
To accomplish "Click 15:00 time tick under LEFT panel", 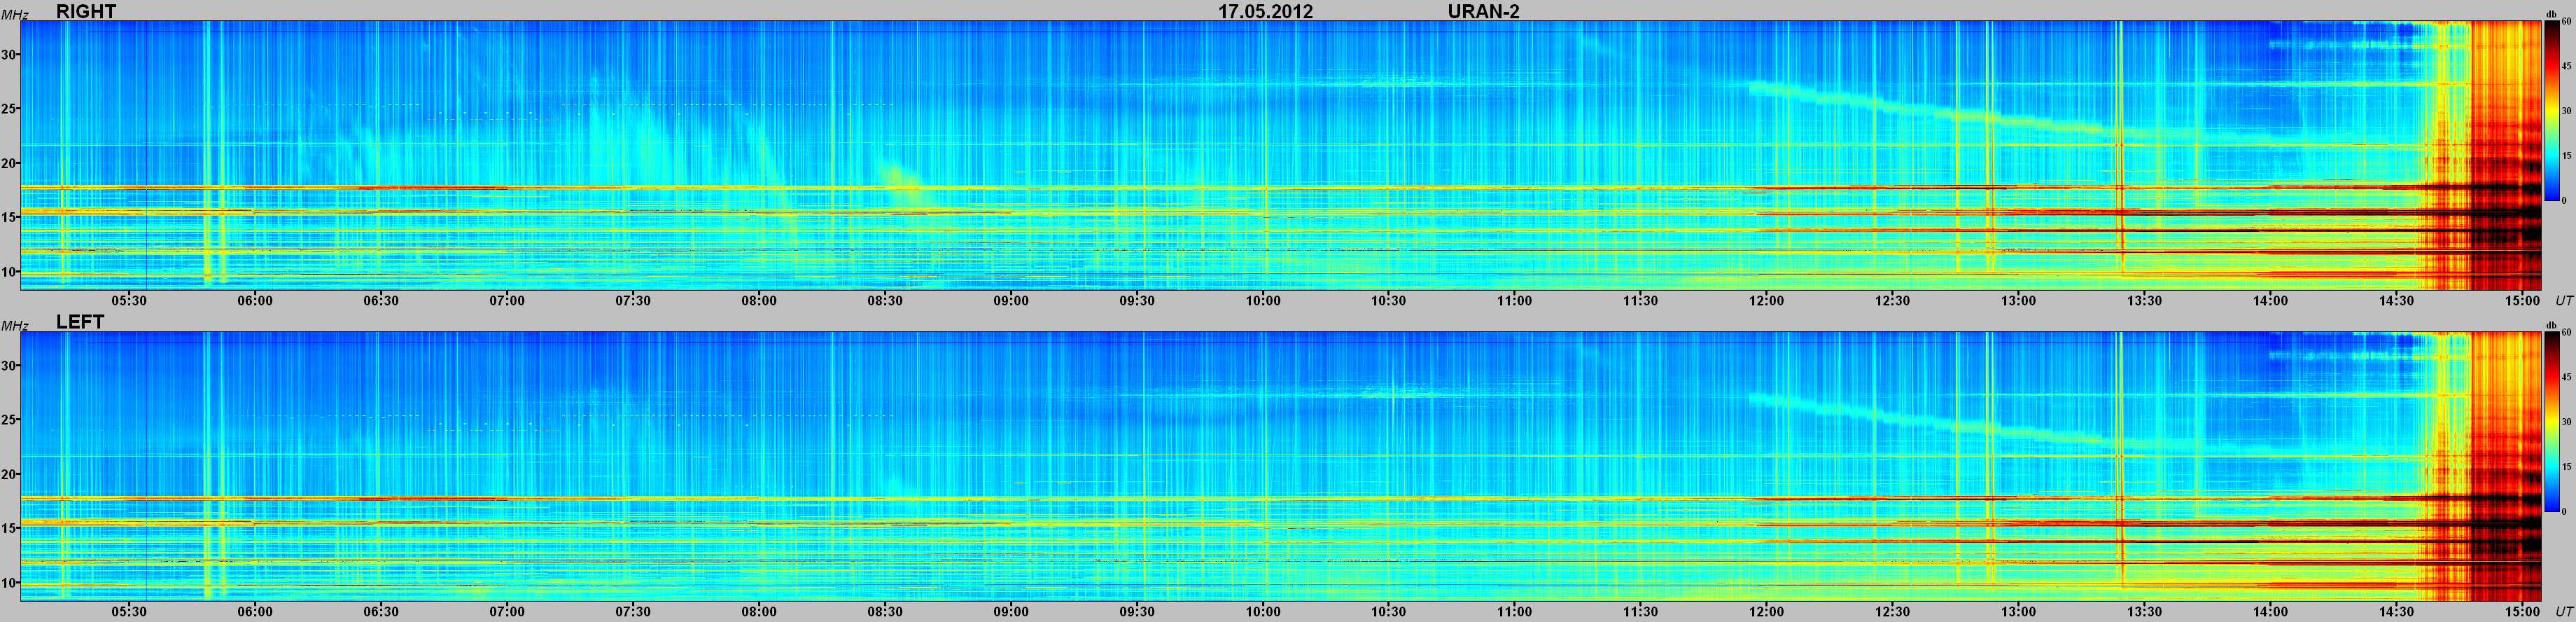I will 2523,611.
